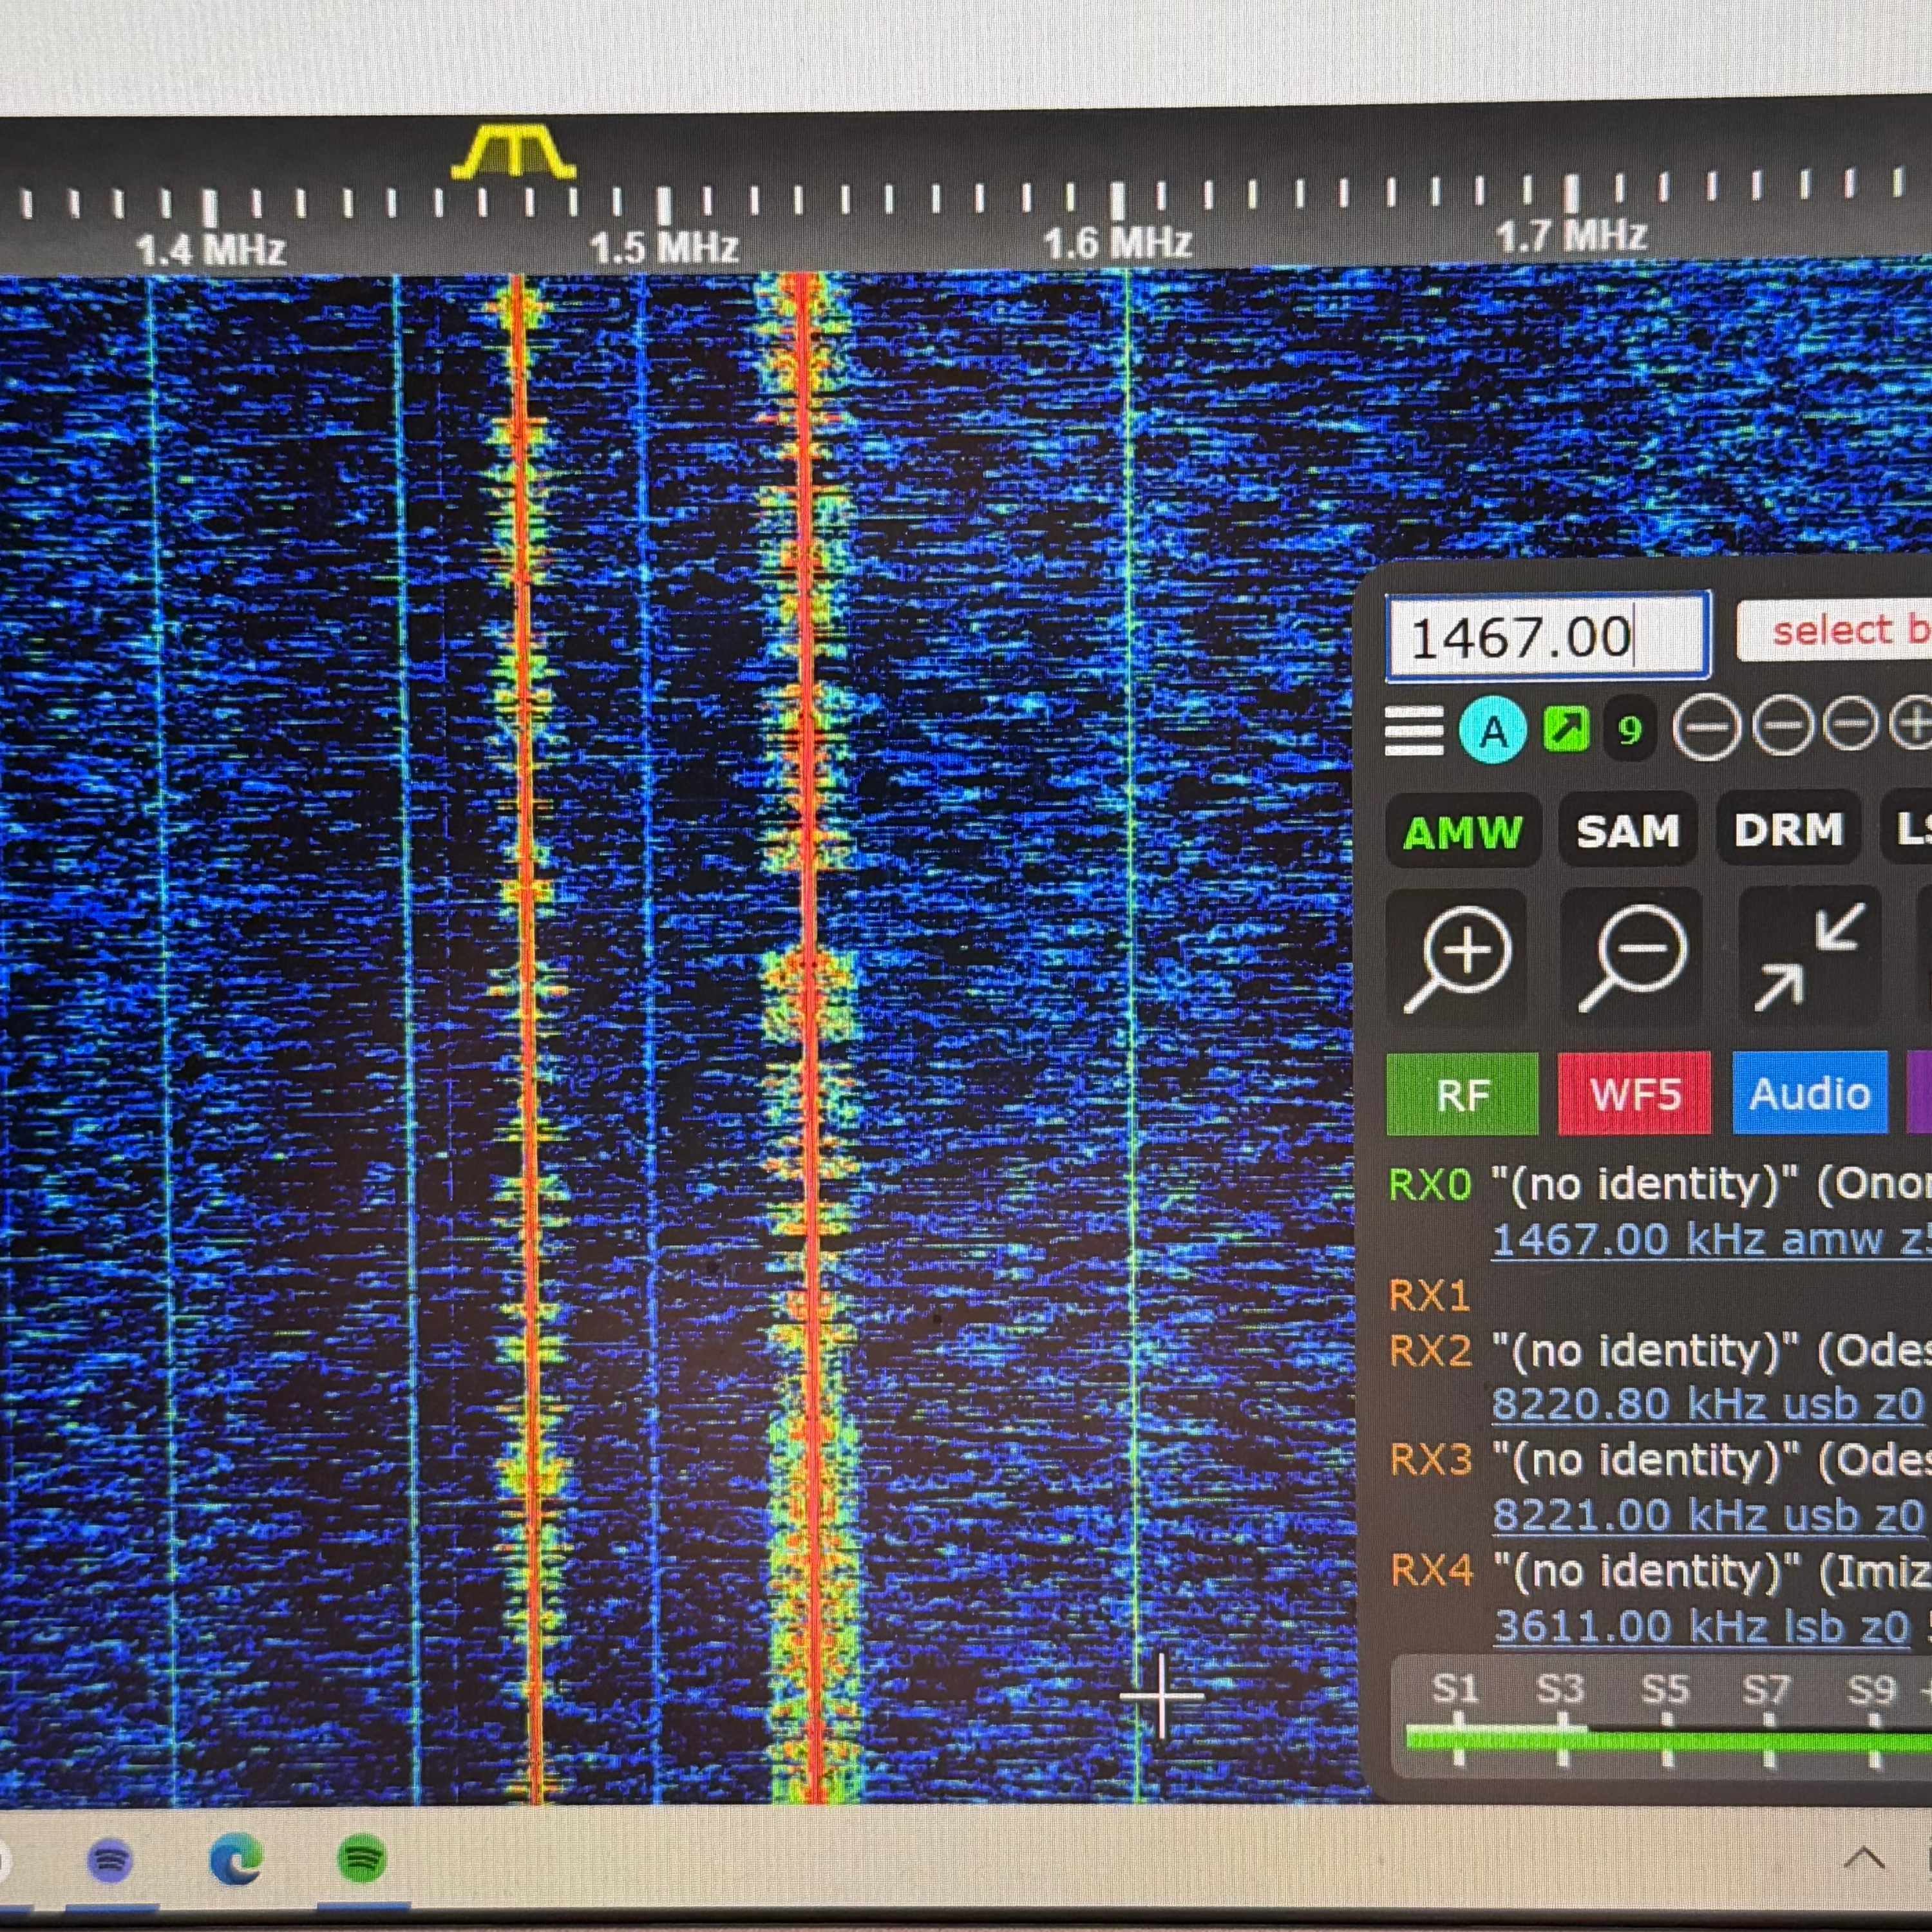This screenshot has height=1932, width=1932.
Task: Click the cyan VFO A circle icon
Action: [1493, 731]
